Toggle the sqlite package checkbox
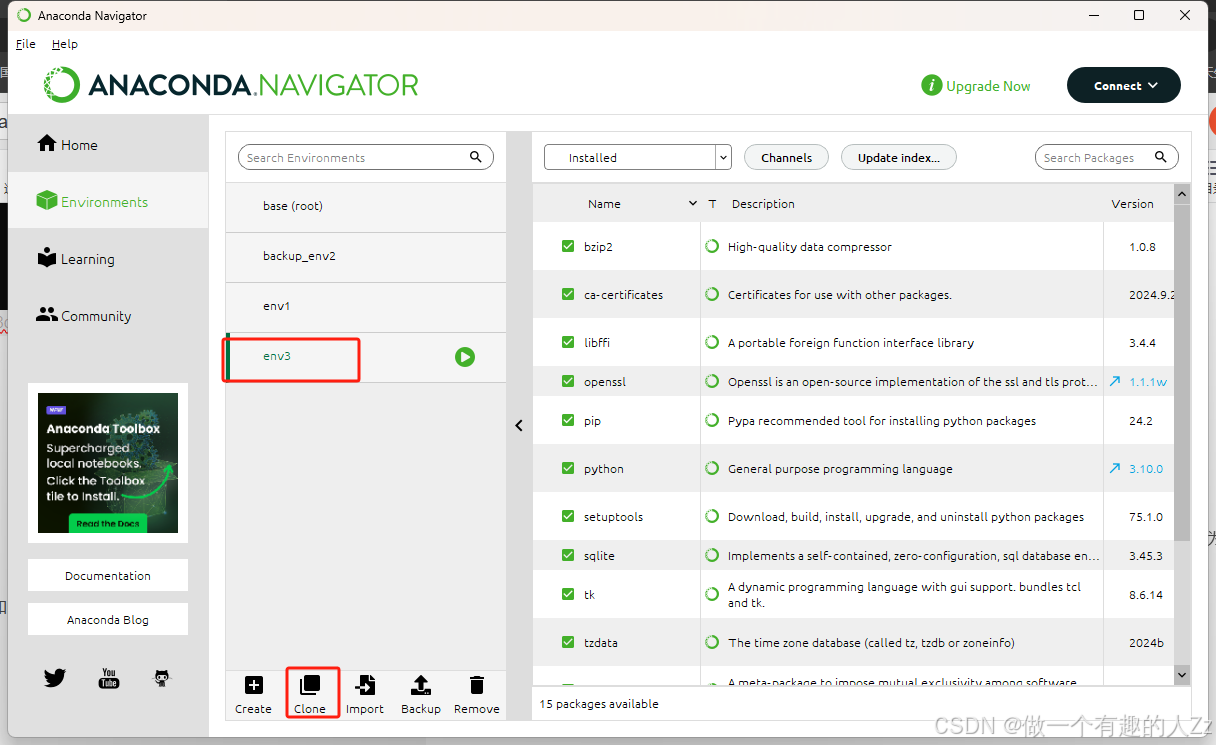Image resolution: width=1216 pixels, height=745 pixels. click(x=568, y=555)
